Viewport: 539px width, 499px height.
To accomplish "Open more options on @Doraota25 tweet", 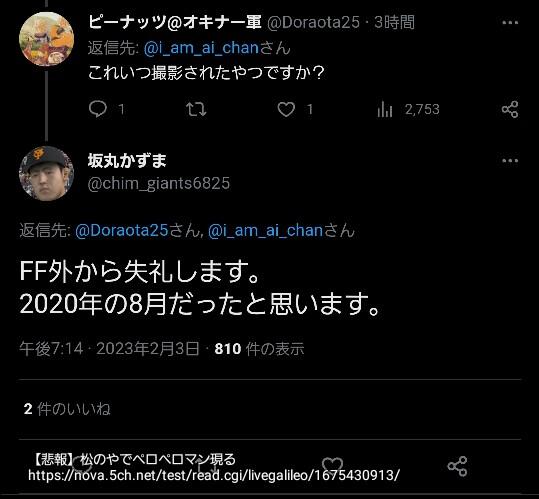I will click(510, 23).
